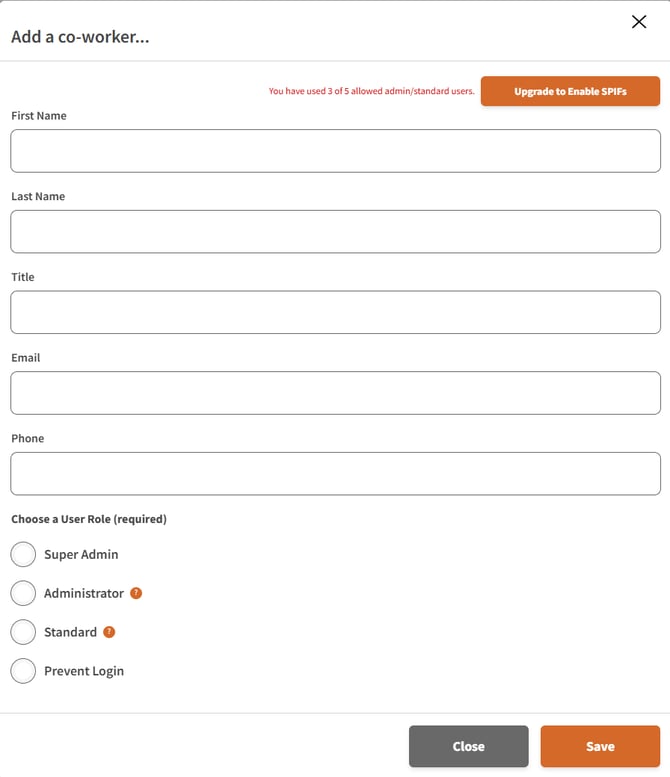This screenshot has height=777, width=670.
Task: Click the Email label text
Action: pyautogui.click(x=26, y=357)
